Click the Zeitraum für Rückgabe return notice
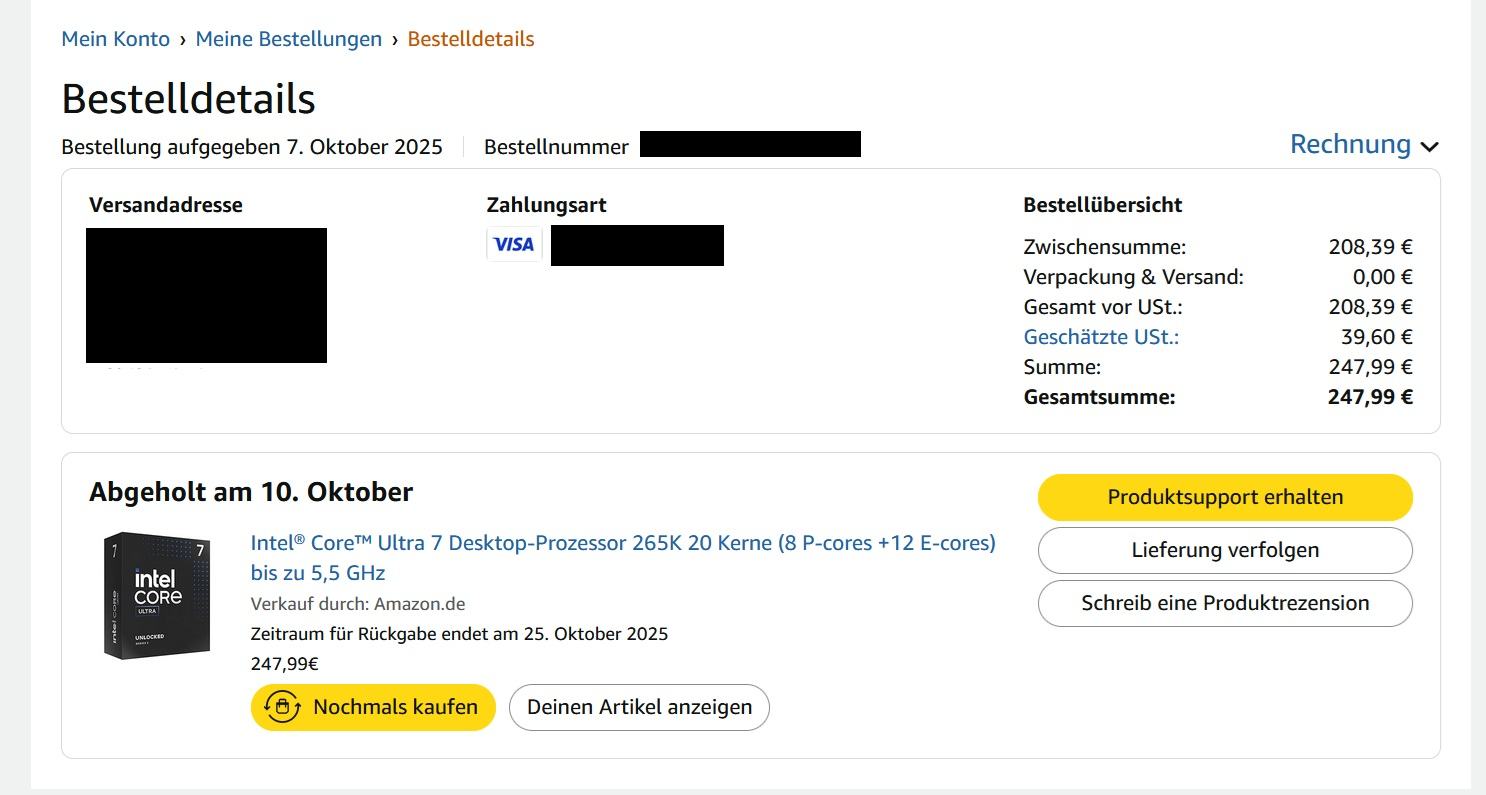Image resolution: width=1486 pixels, height=795 pixels. tap(459, 634)
